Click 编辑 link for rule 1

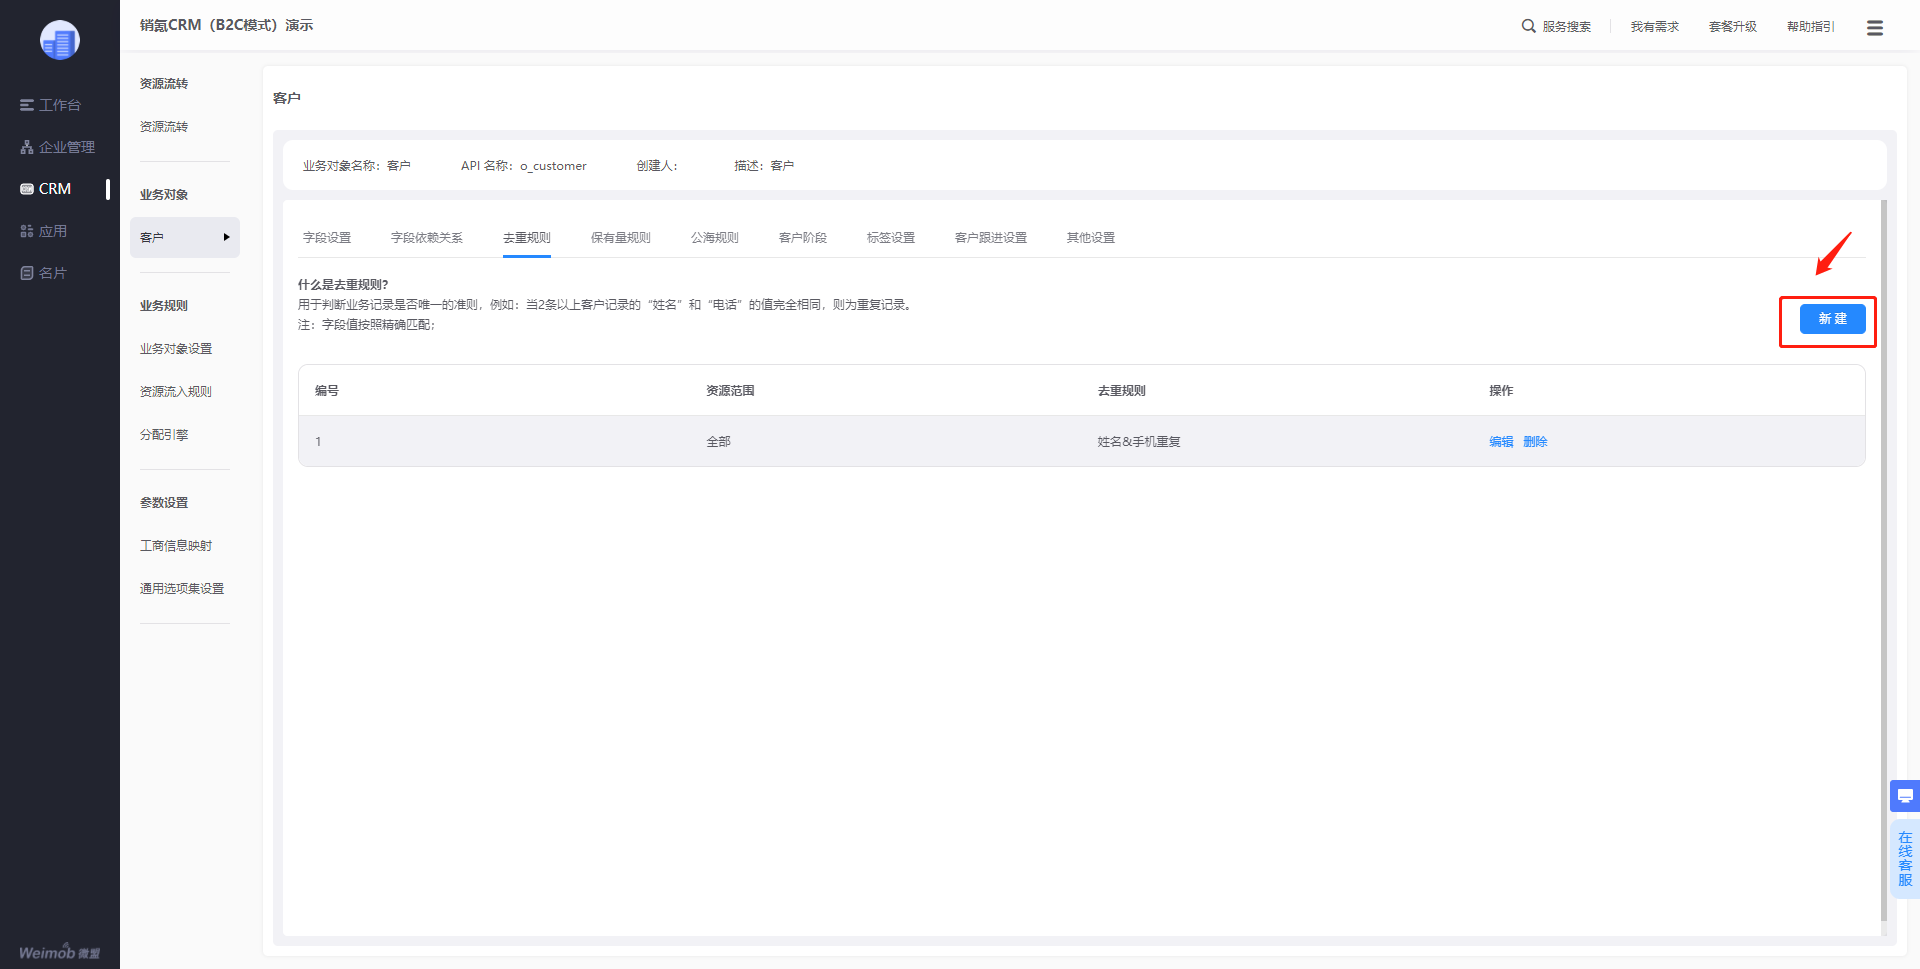[x=1501, y=442]
